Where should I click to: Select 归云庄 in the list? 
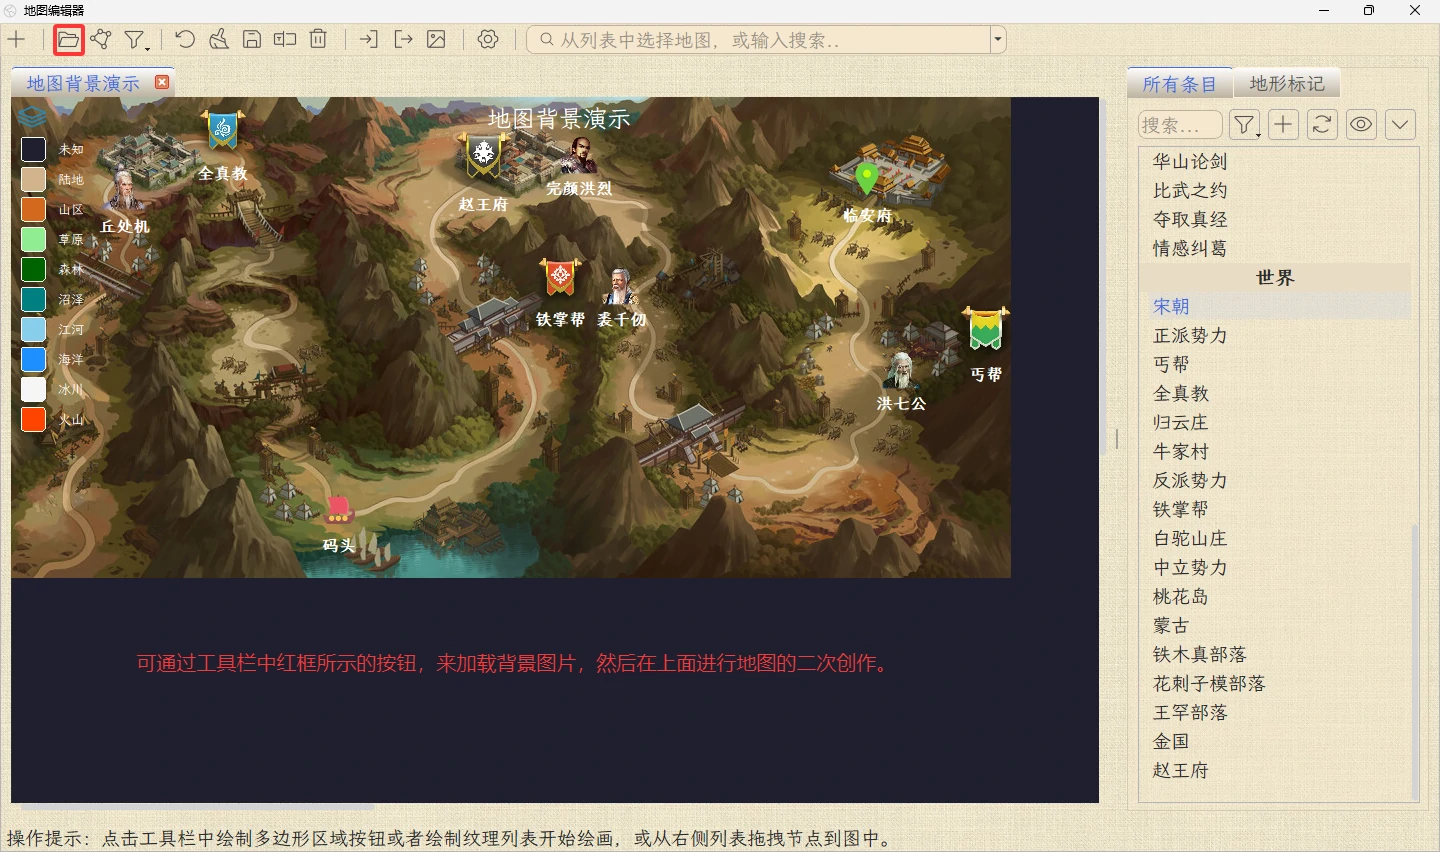click(x=1275, y=422)
